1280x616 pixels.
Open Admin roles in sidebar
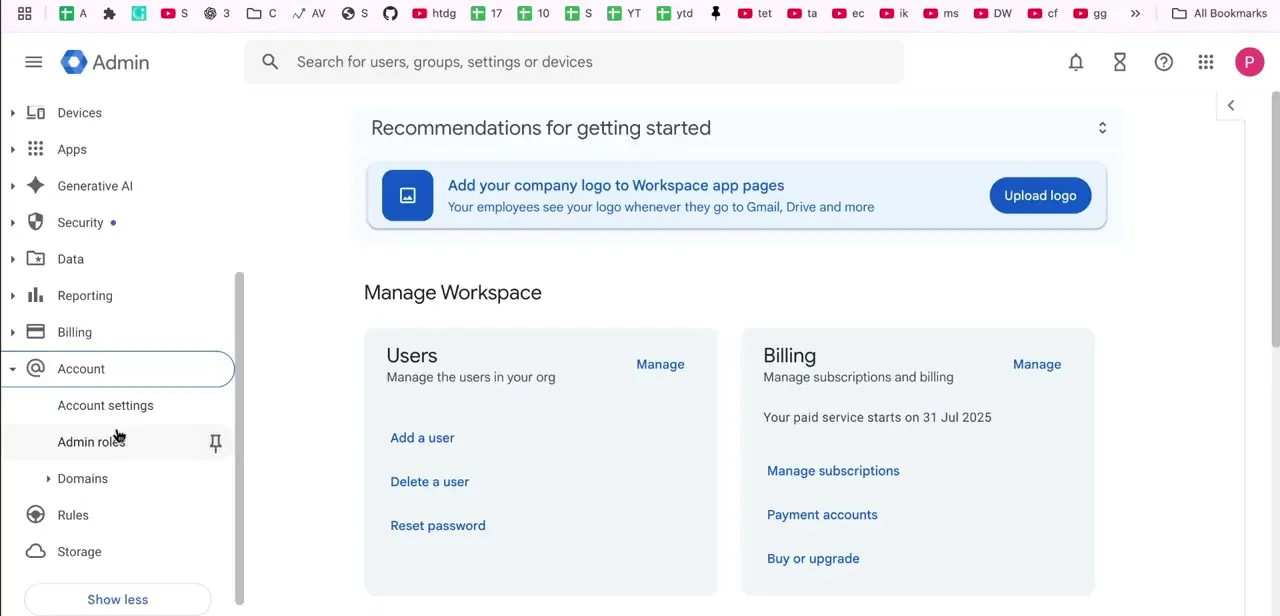91,442
